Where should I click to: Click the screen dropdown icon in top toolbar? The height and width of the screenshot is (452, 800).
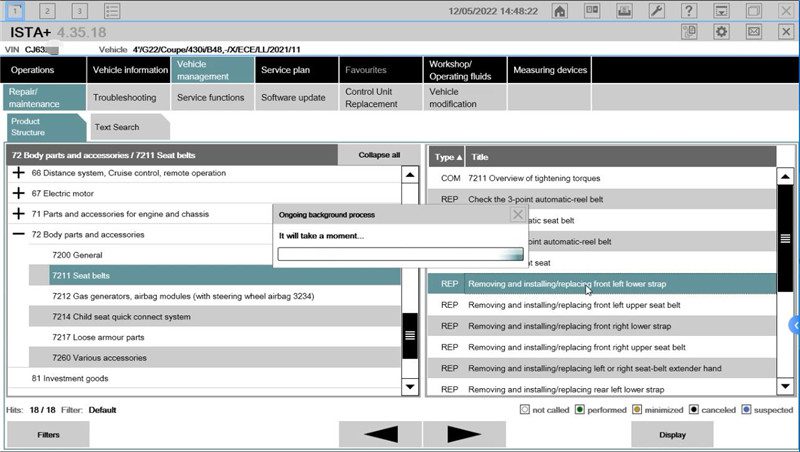click(721, 11)
